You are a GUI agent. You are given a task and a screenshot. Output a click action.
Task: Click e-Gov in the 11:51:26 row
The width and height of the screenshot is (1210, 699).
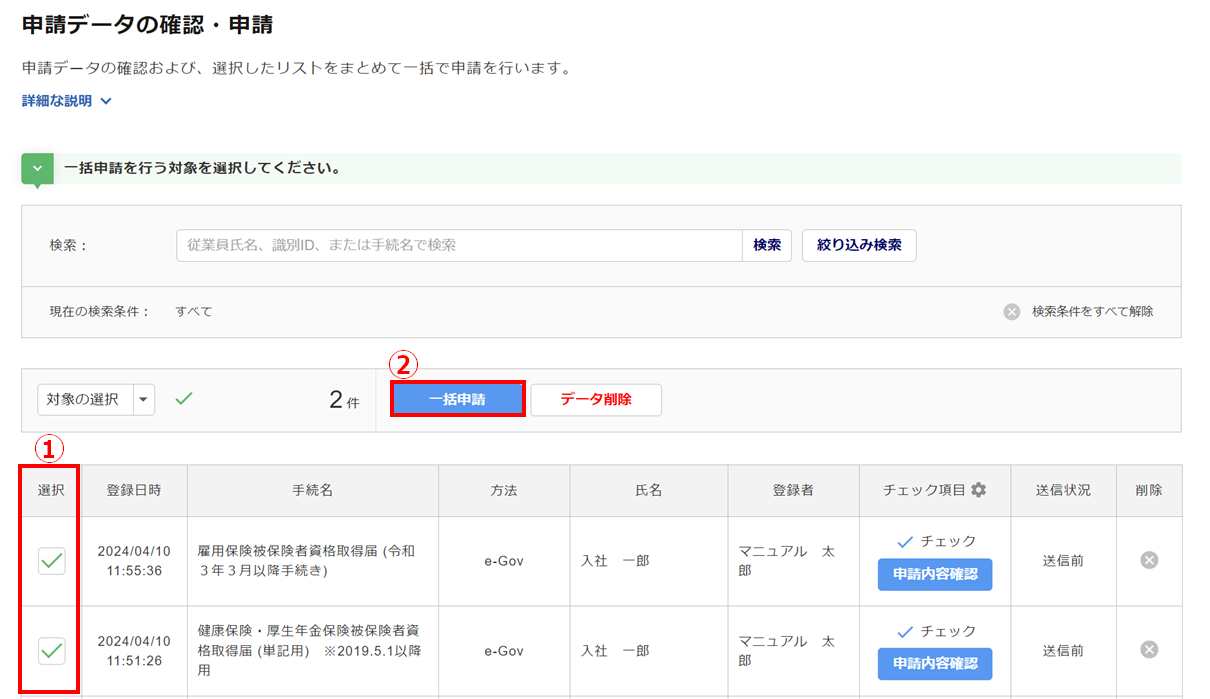[x=504, y=651]
